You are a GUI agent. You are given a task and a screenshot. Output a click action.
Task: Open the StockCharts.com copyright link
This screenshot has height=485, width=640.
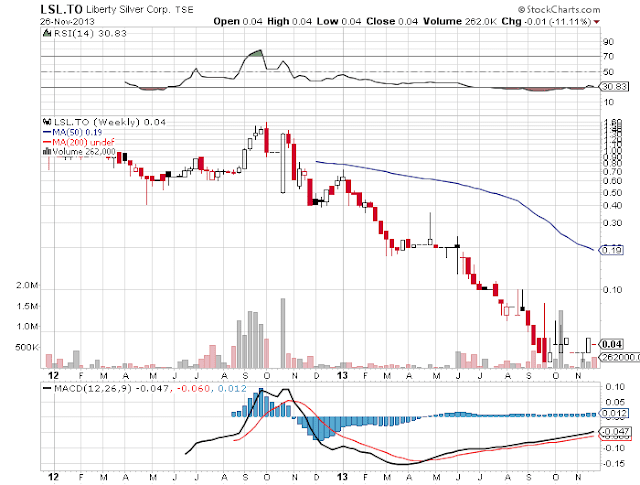click(x=559, y=9)
